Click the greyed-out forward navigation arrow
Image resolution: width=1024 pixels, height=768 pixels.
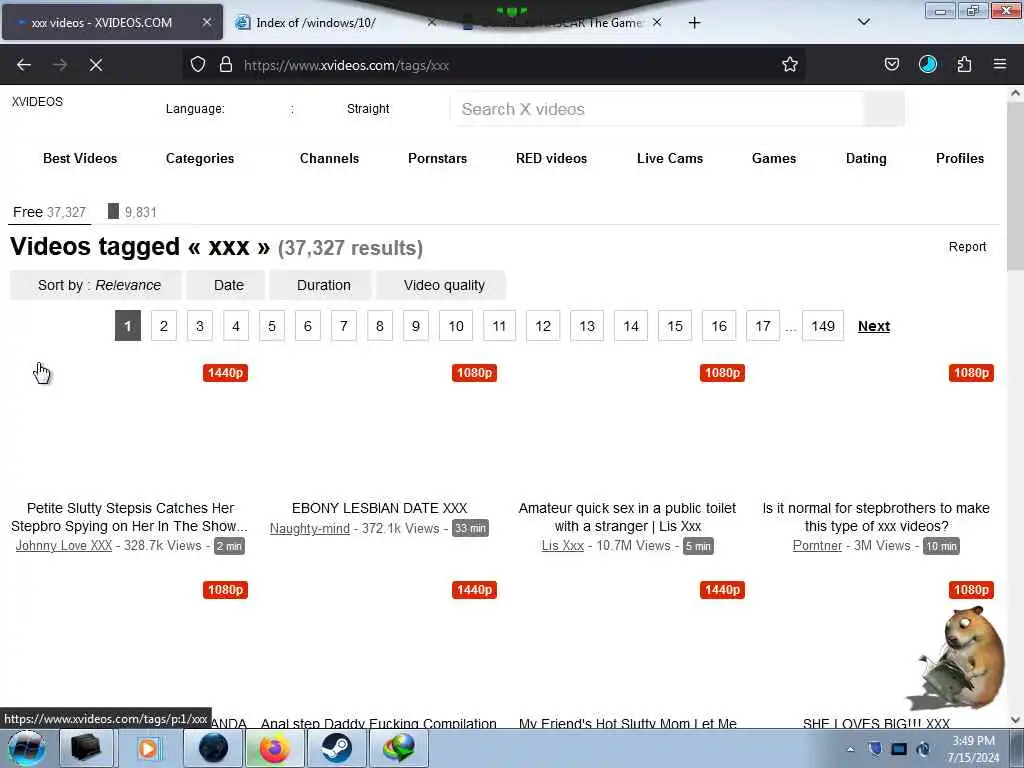pos(60,65)
